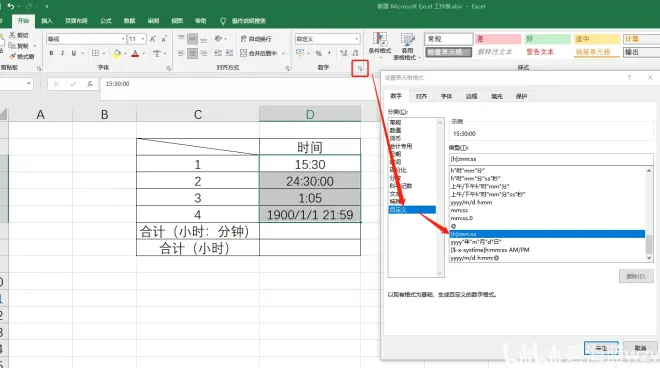Open Conditional Formatting (条件格式)
This screenshot has height=368, width=660.
tap(380, 44)
